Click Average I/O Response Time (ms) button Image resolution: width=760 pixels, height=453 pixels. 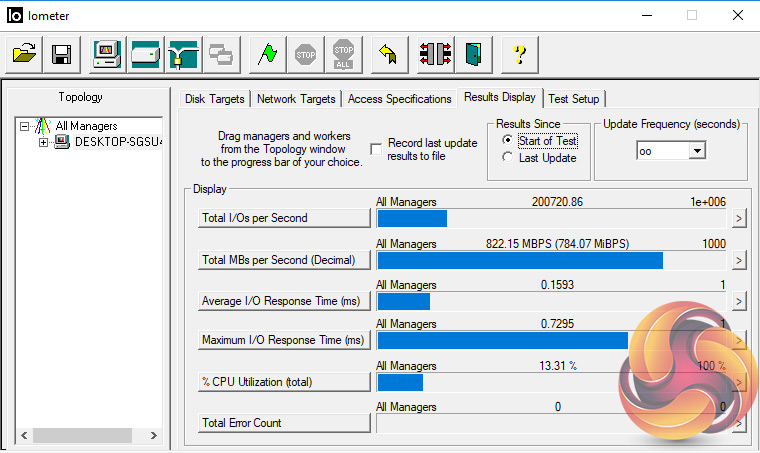tap(284, 301)
